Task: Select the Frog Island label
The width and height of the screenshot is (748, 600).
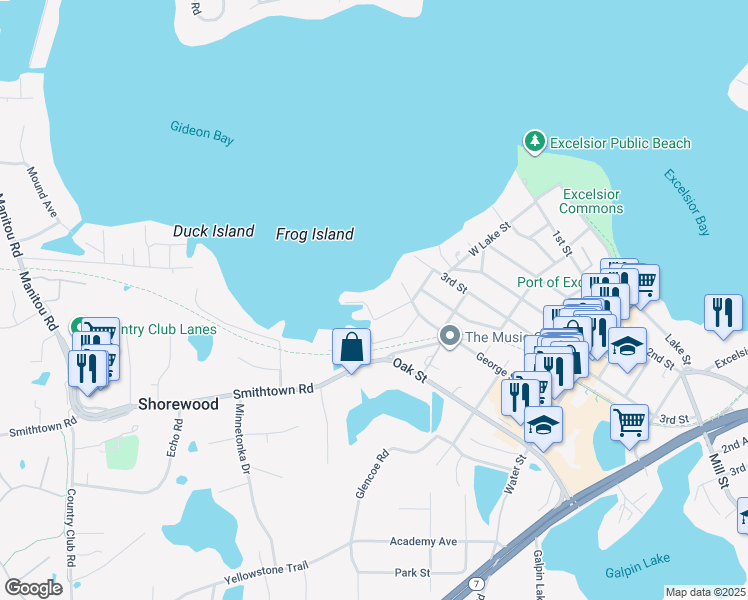Action: click(314, 234)
